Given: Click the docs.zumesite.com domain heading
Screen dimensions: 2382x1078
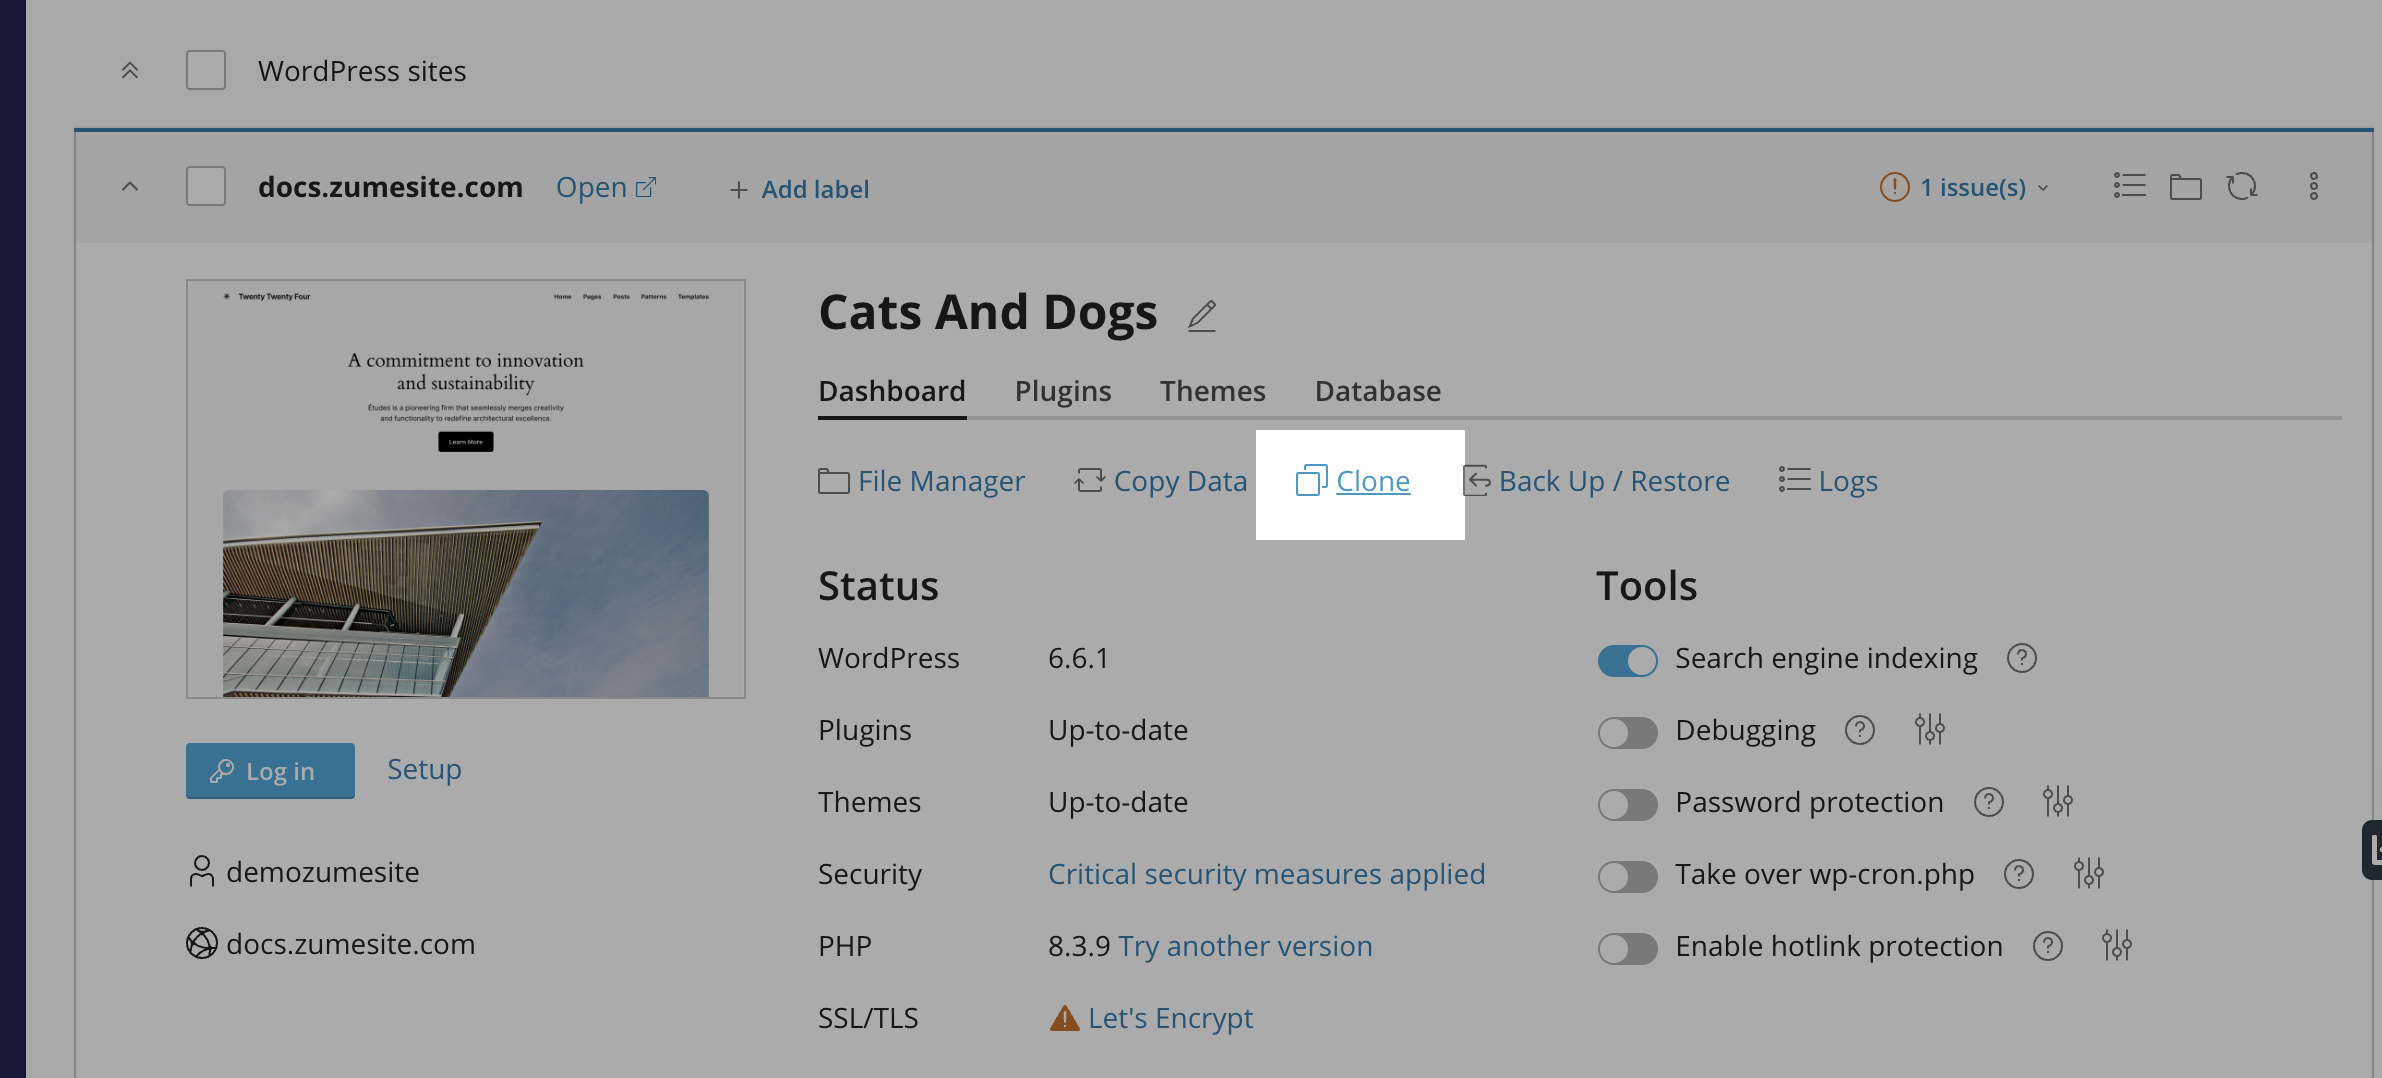Looking at the screenshot, I should [x=390, y=187].
